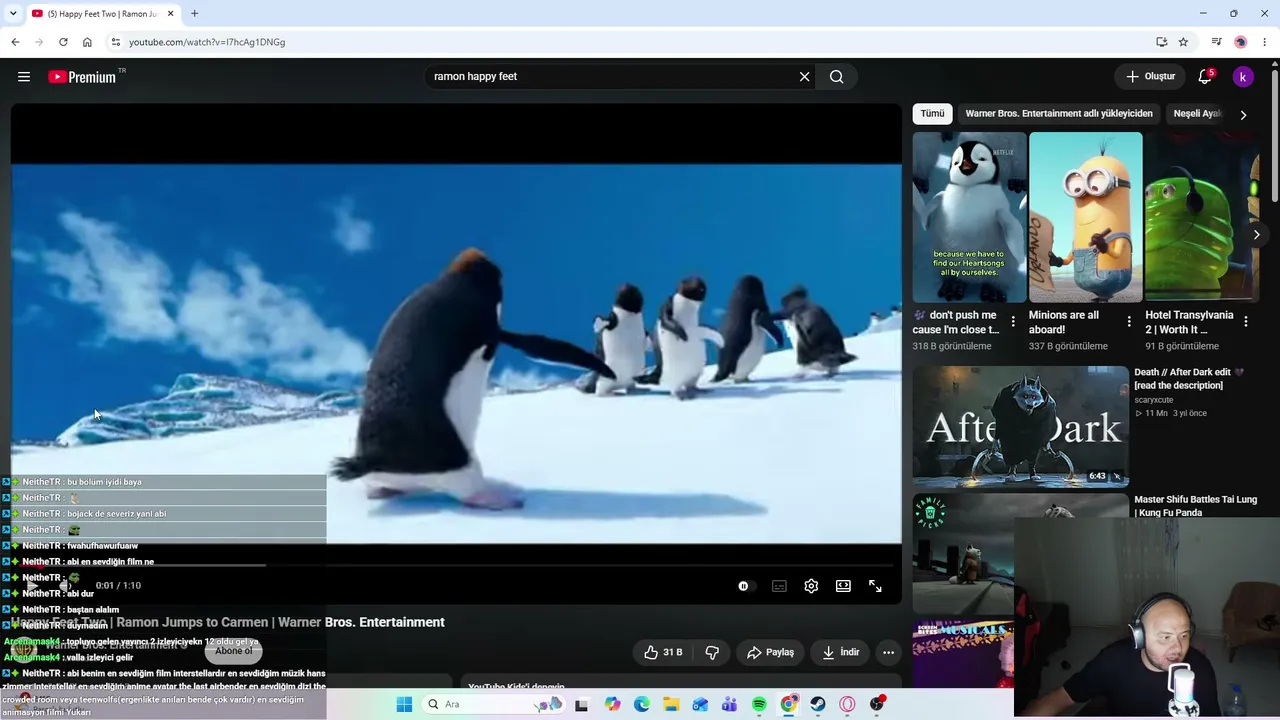Launch Copilot from the taskbar
Viewport: 1280px width, 720px height.
coord(612,704)
